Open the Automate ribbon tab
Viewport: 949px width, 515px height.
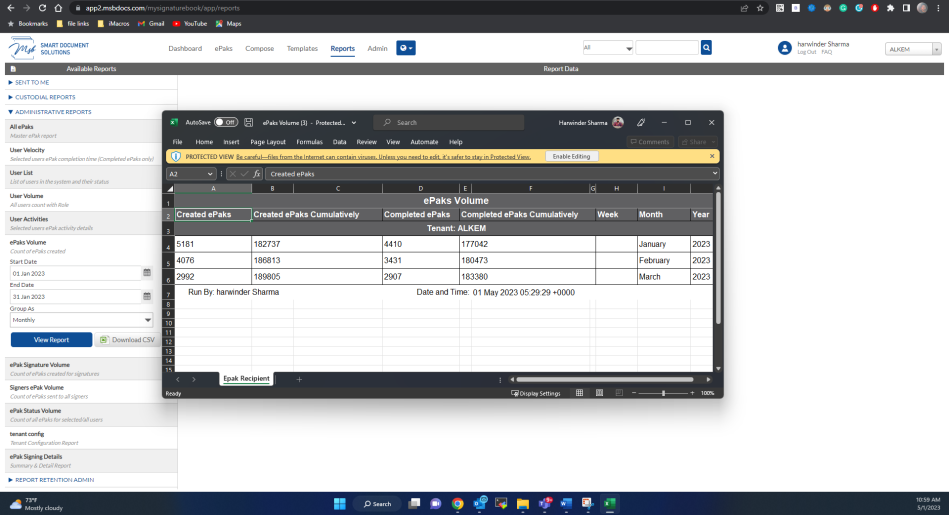click(424, 142)
